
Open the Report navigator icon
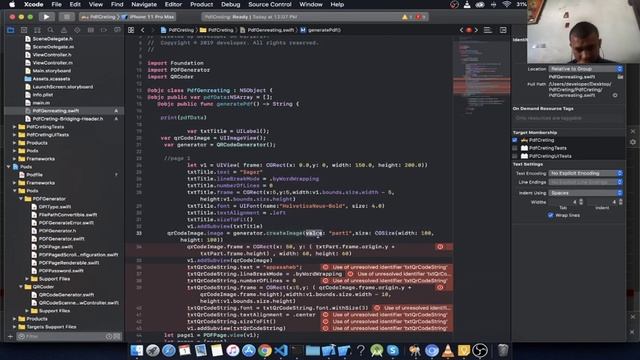click(x=117, y=30)
